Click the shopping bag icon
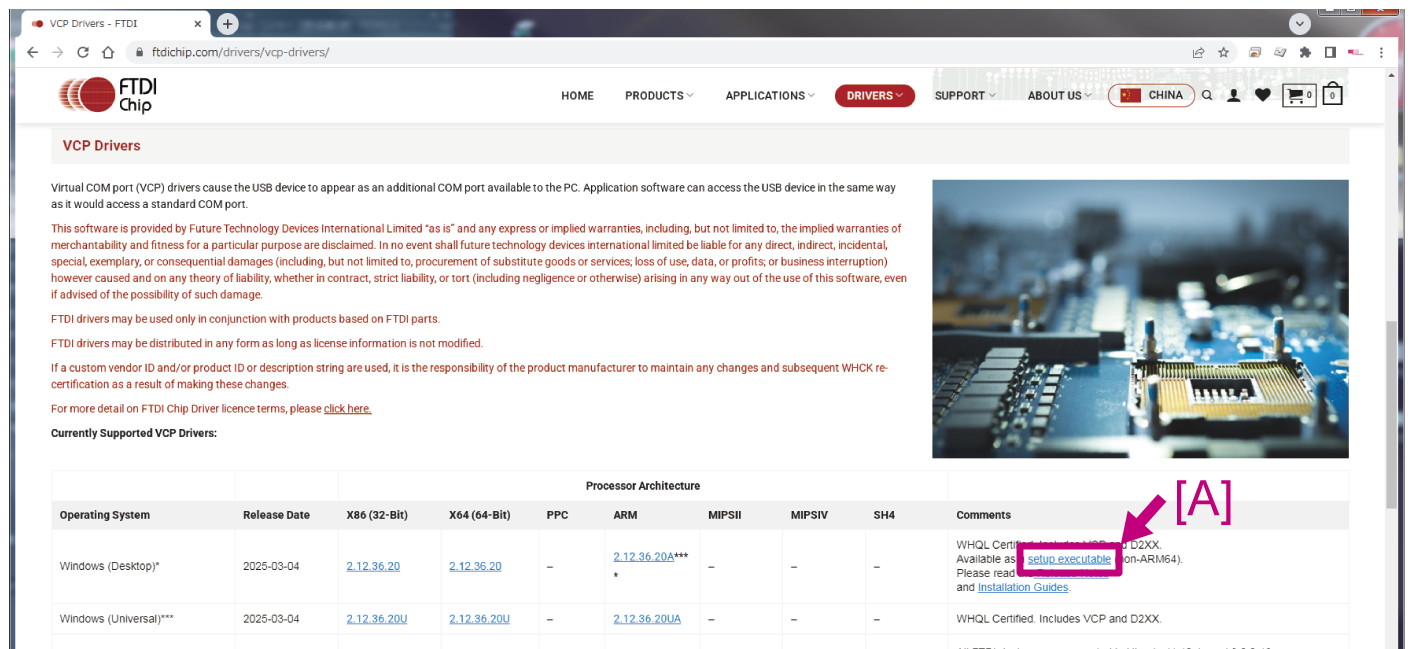The height and width of the screenshot is (649, 1418). coord(1332,96)
